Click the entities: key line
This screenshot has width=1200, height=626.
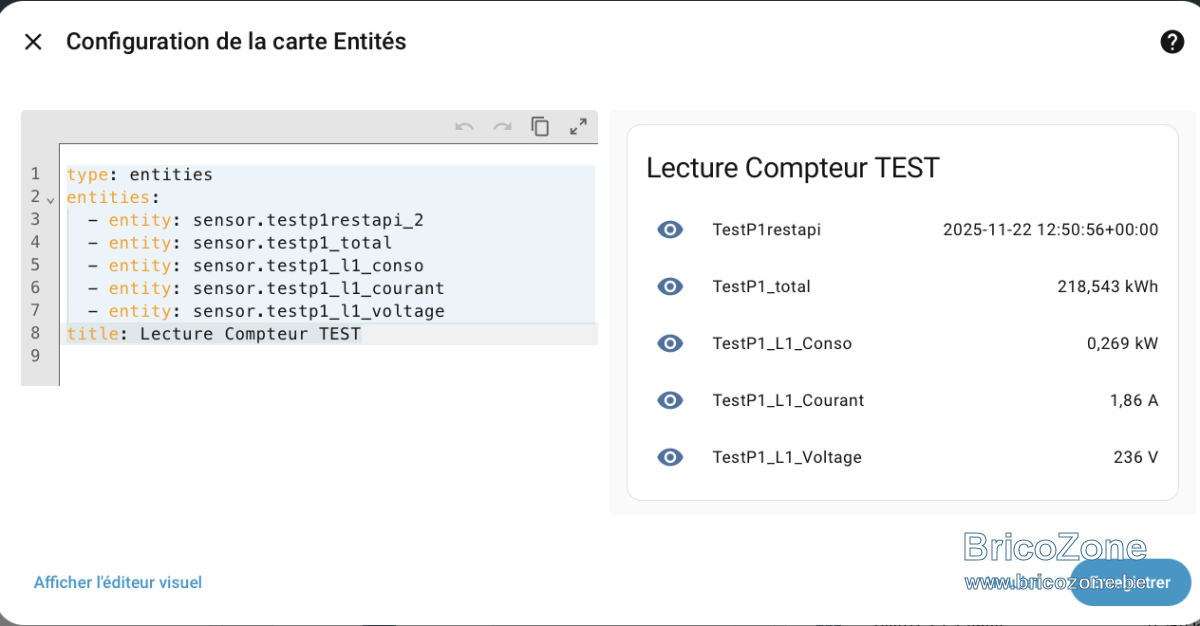click(113, 197)
